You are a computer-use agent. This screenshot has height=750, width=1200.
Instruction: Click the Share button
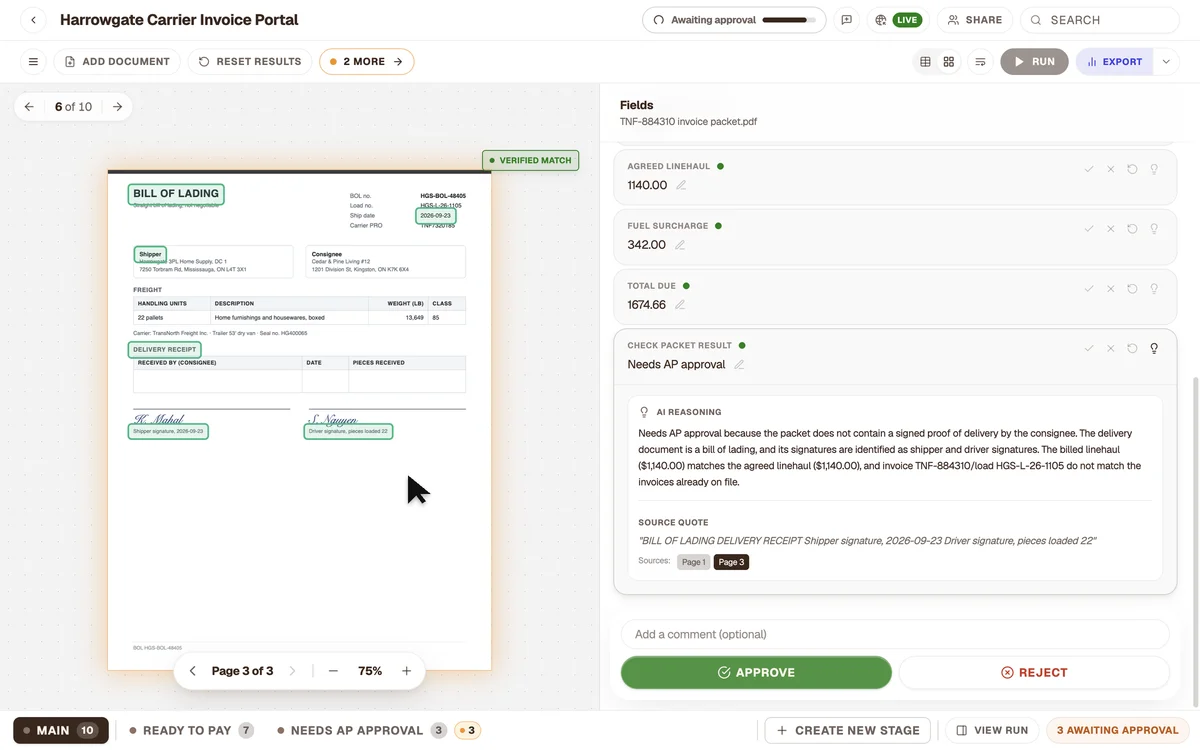pyautogui.click(x=975, y=20)
